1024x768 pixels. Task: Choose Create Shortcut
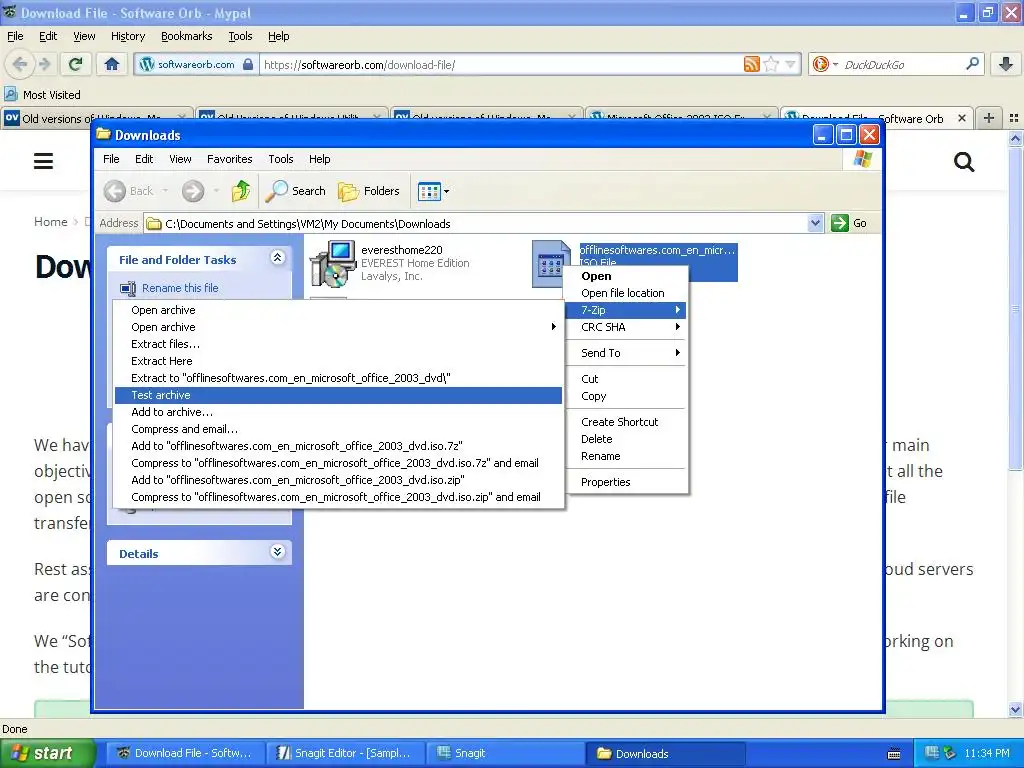(x=627, y=422)
